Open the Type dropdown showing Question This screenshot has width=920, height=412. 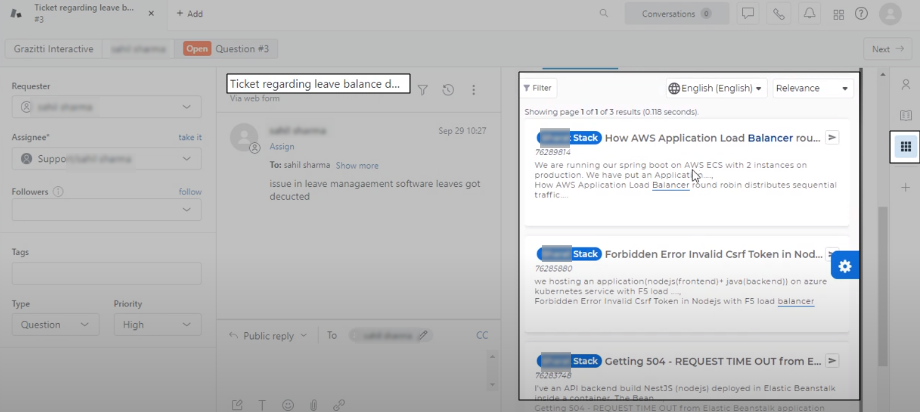click(x=55, y=325)
